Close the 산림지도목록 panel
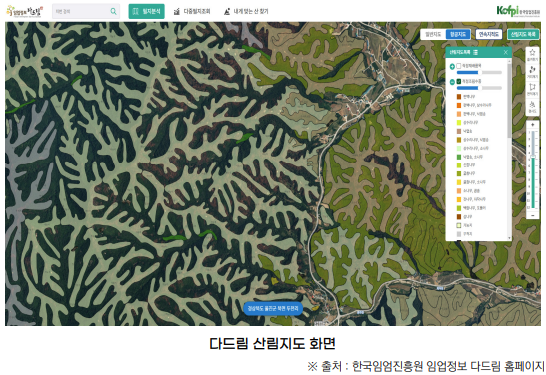The image size is (546, 375). point(506,52)
